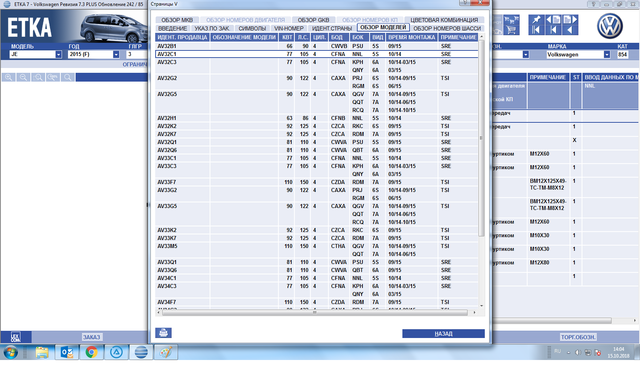Click the ВРЕМЯ МОНТАЖА column header

click(411, 37)
